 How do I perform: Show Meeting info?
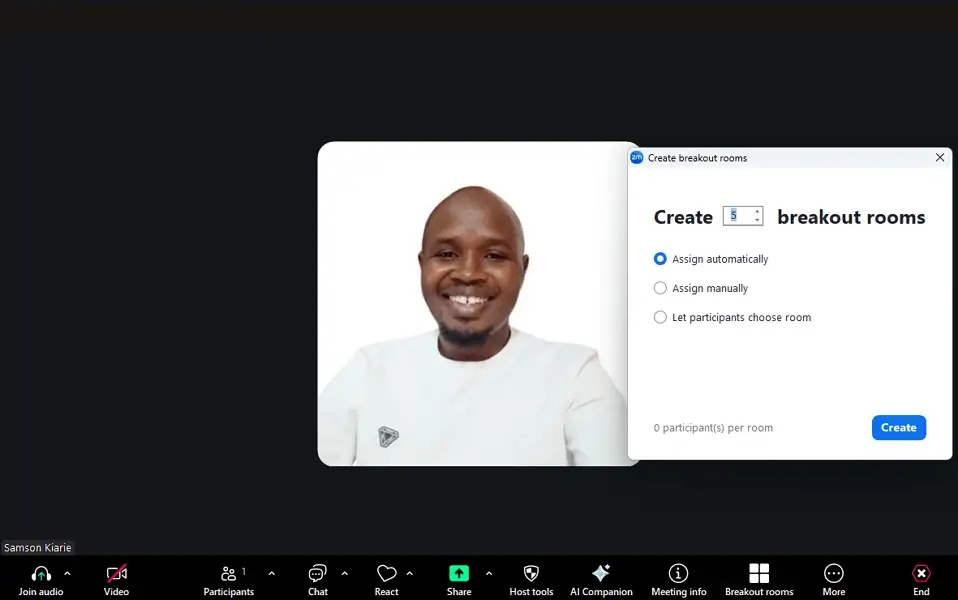click(x=678, y=574)
